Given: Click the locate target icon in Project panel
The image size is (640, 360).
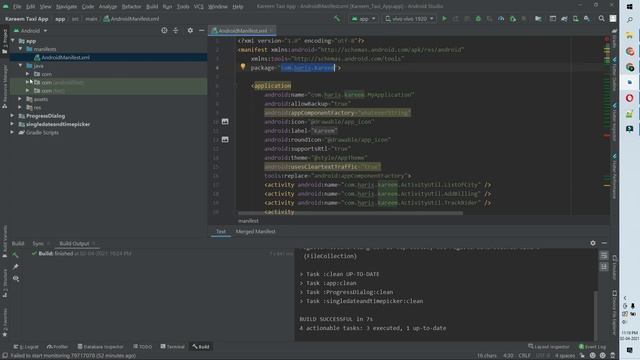Looking at the screenshot, I should (164, 31).
